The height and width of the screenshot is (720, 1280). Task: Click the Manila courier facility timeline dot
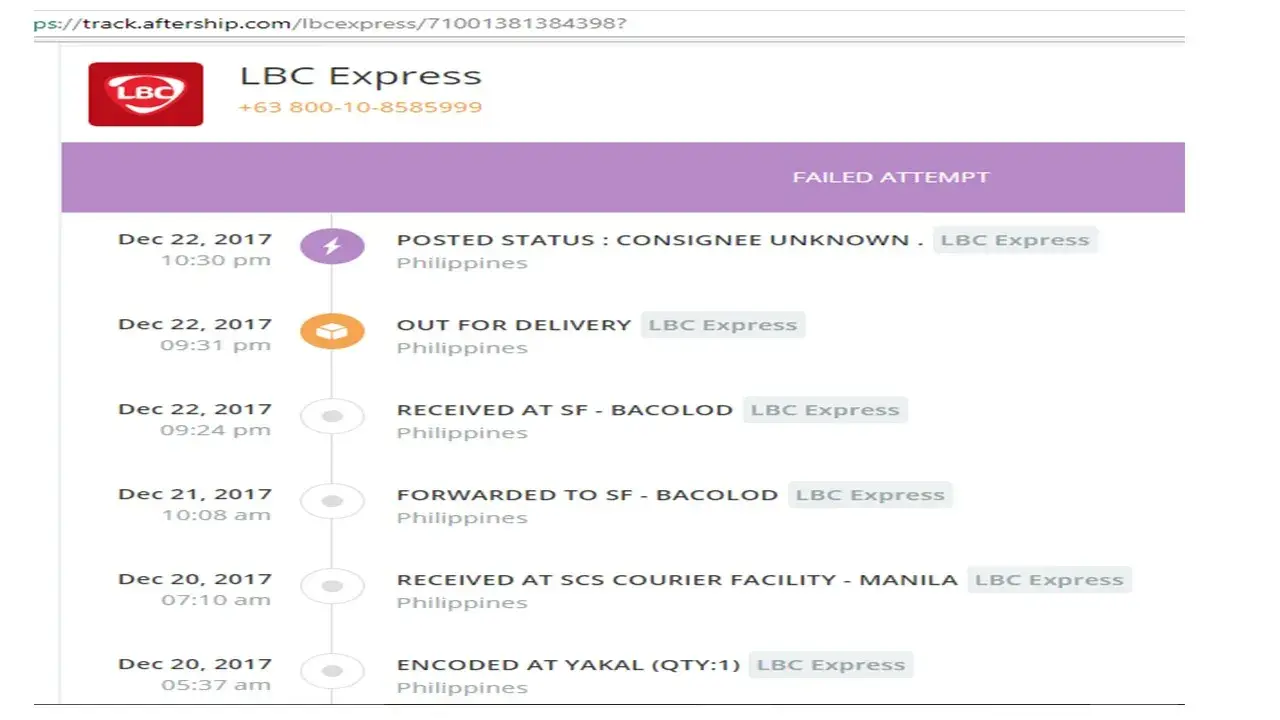click(332, 586)
